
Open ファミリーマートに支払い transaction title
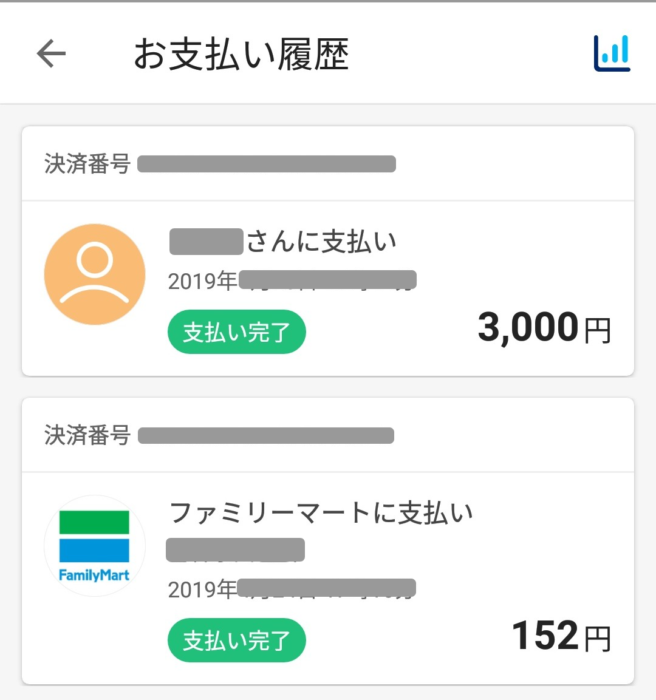(x=321, y=512)
